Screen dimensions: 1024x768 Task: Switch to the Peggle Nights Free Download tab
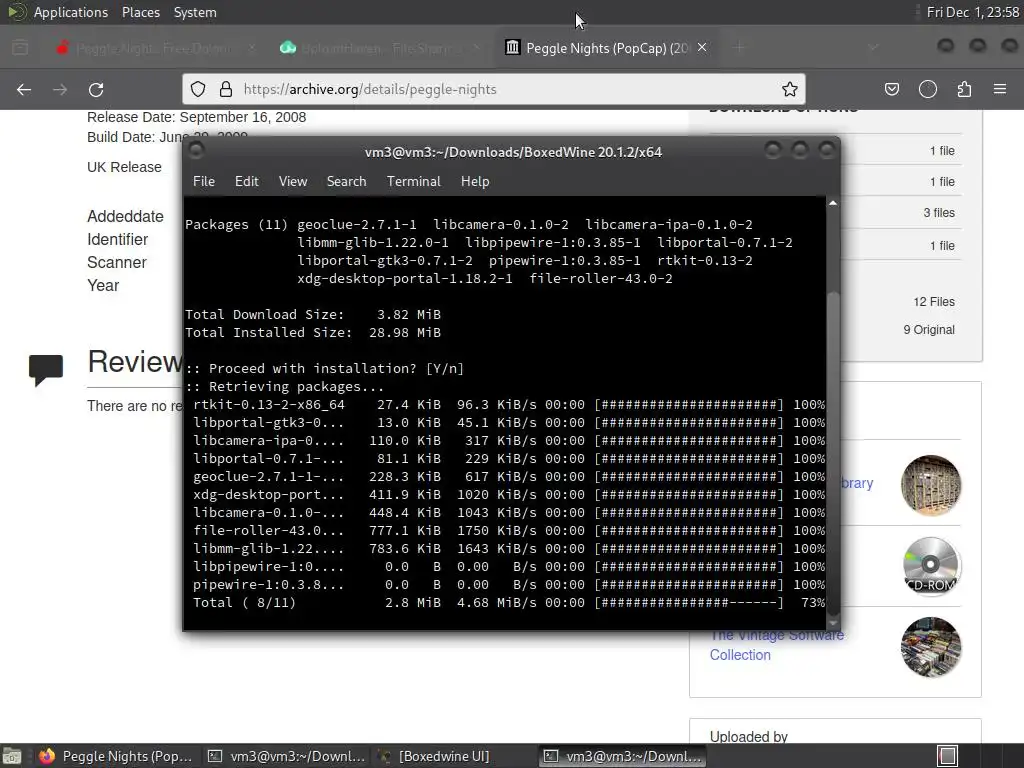[x=155, y=48]
